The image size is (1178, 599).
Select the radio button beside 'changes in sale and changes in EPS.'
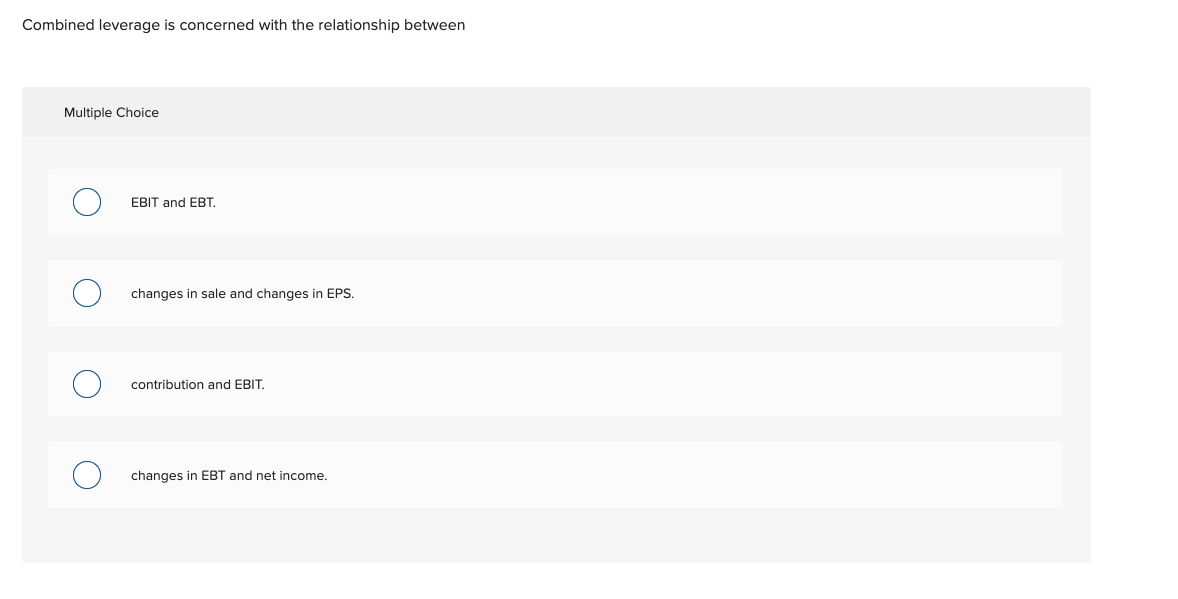[86, 293]
